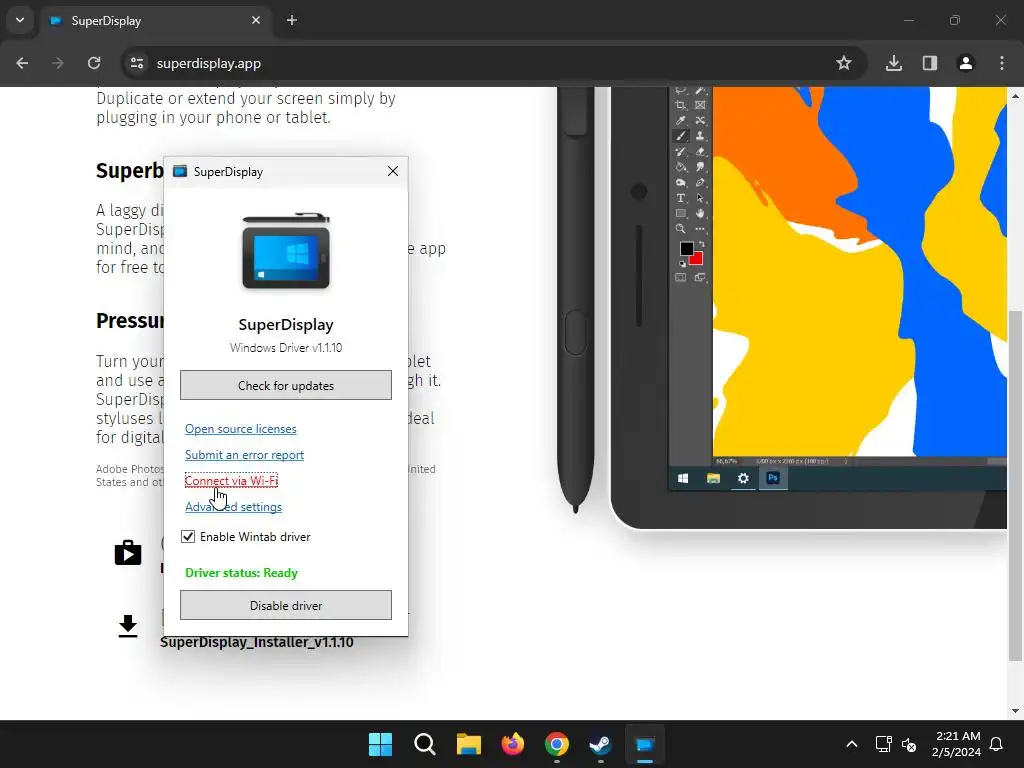Click the page vertical scrollbar thumb
The height and width of the screenshot is (768, 1024).
(1015, 486)
